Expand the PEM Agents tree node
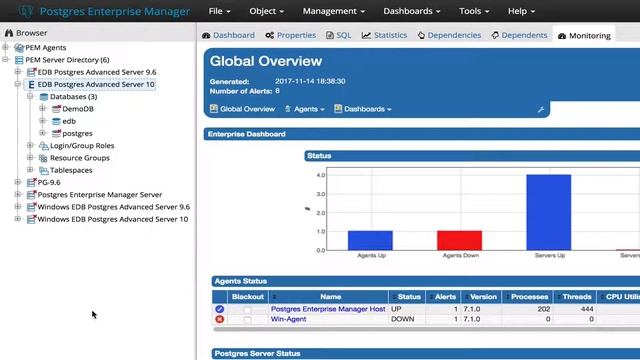The image size is (640, 360). pyautogui.click(x=6, y=47)
